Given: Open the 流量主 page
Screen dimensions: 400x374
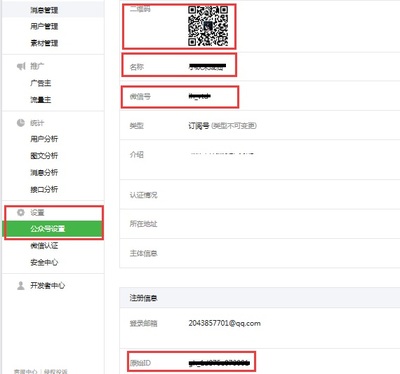Looking at the screenshot, I should pos(41,99).
